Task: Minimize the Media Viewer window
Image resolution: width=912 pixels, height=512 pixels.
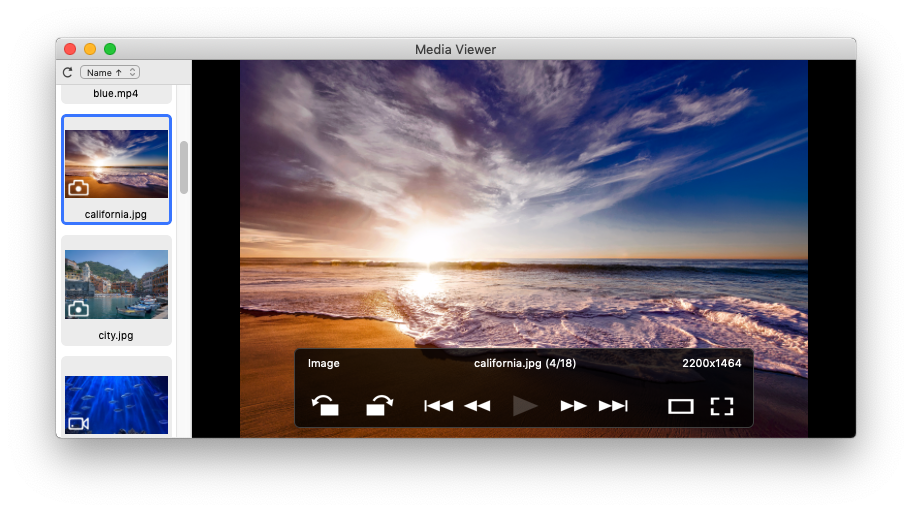Action: pos(90,49)
